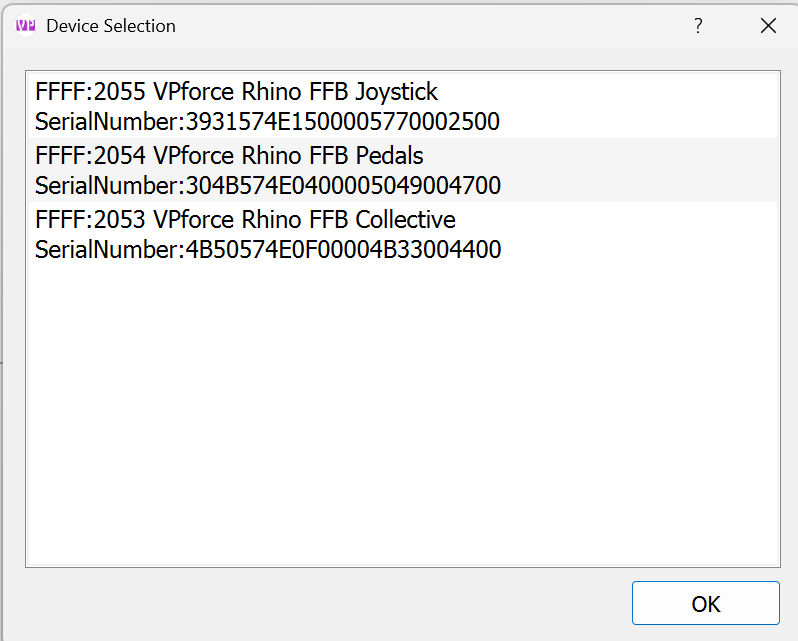Open the question mark help button

coord(698,26)
